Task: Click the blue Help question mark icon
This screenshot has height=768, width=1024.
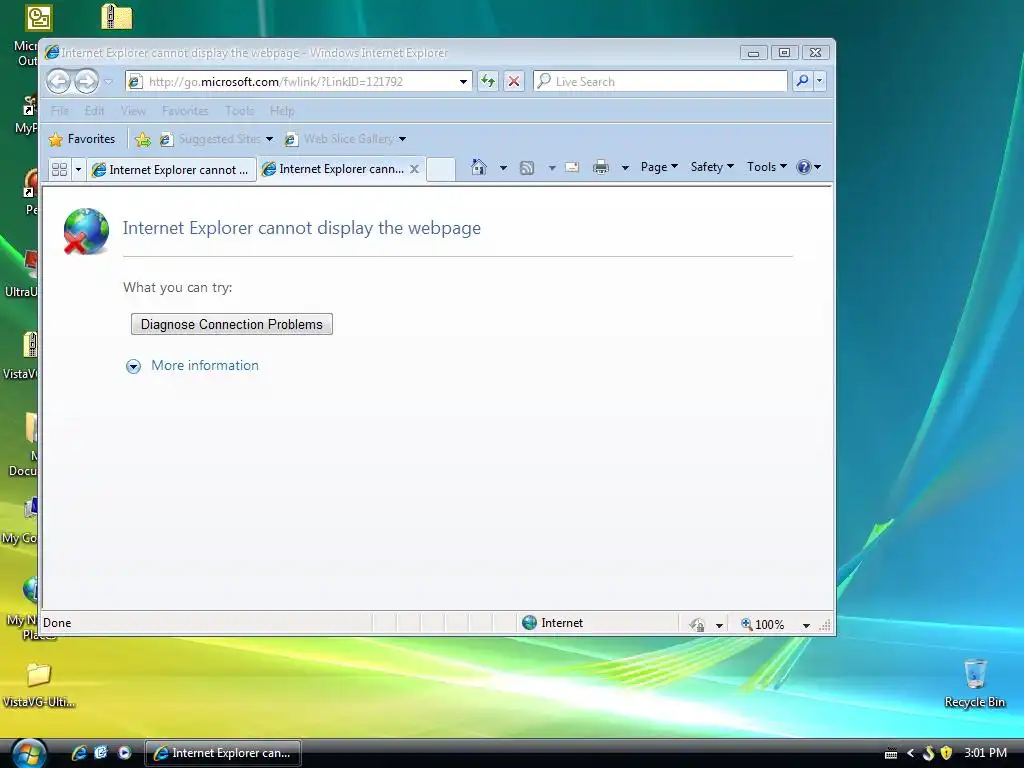Action: pyautogui.click(x=803, y=167)
